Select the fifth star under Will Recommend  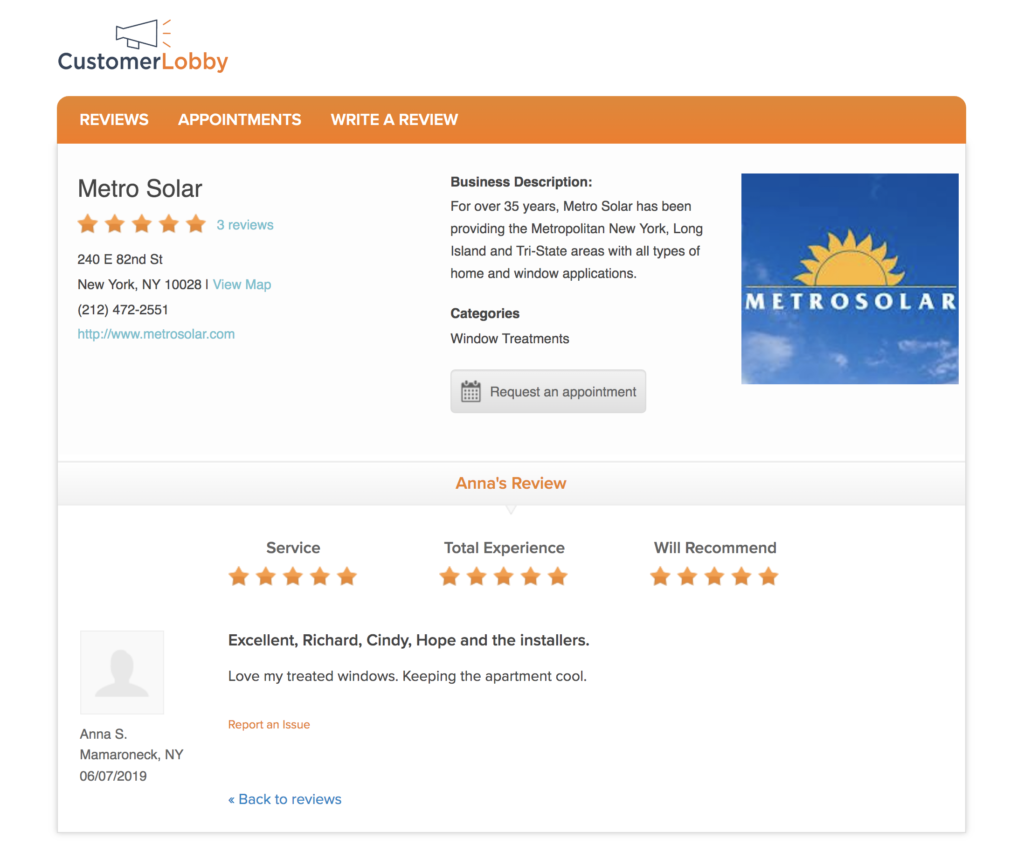(769, 576)
